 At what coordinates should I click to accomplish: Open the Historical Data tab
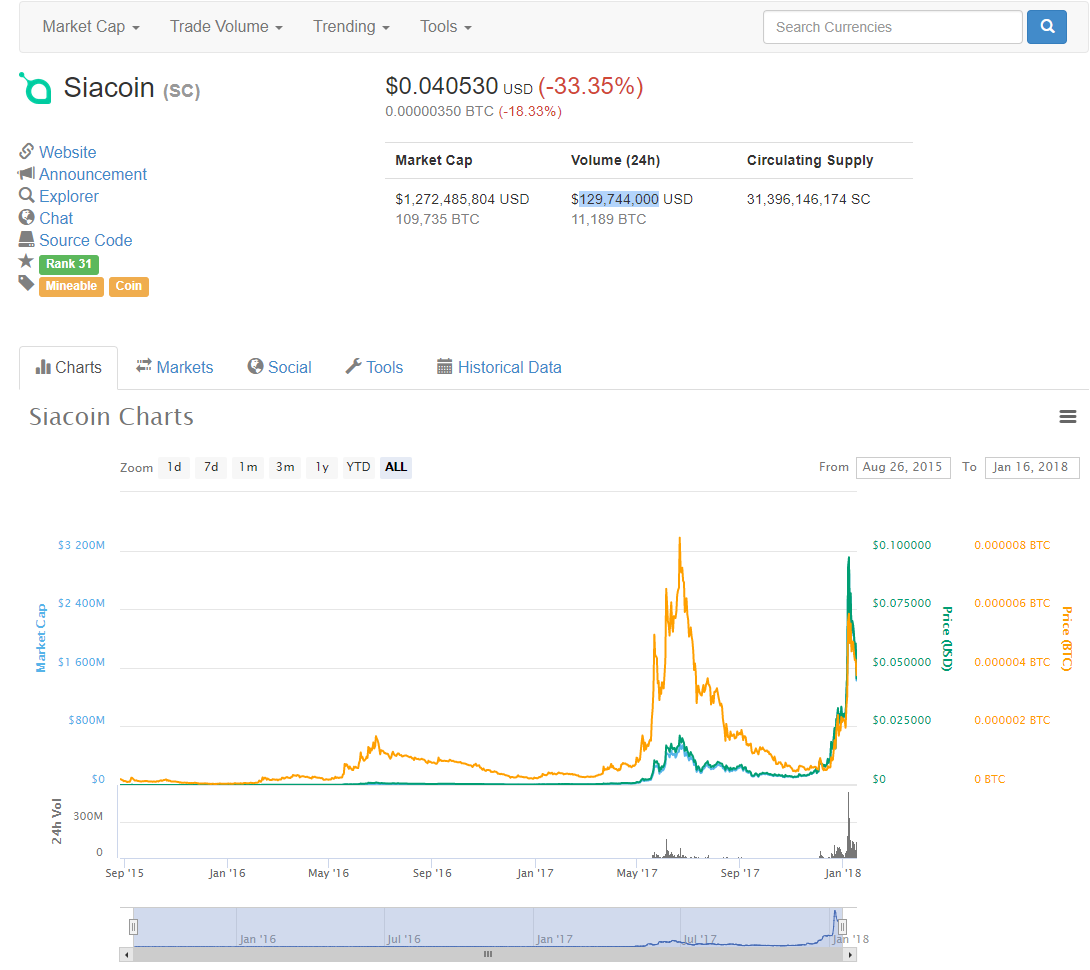(499, 367)
